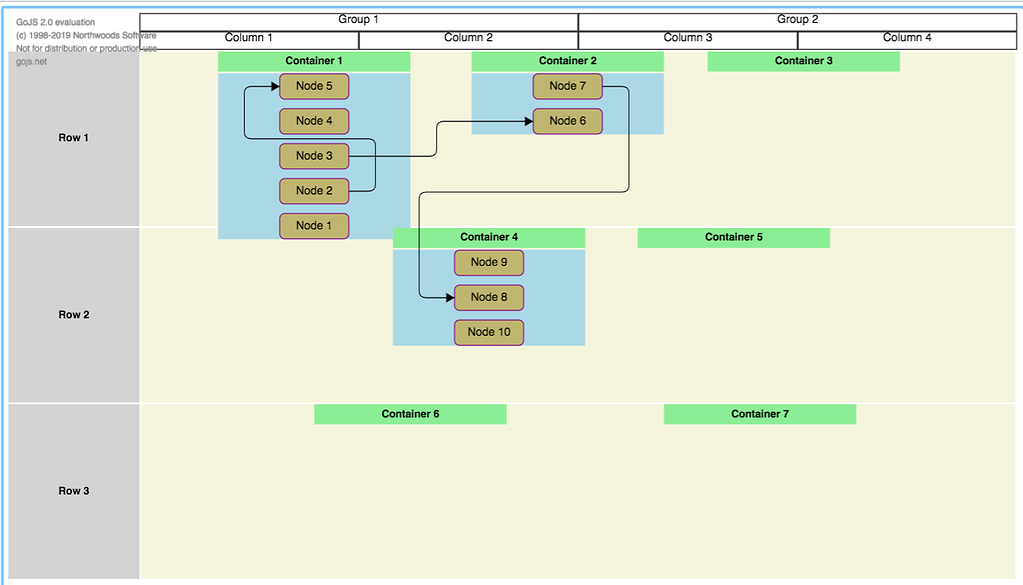The width and height of the screenshot is (1023, 585).
Task: Click the Group 1 header
Action: point(358,19)
